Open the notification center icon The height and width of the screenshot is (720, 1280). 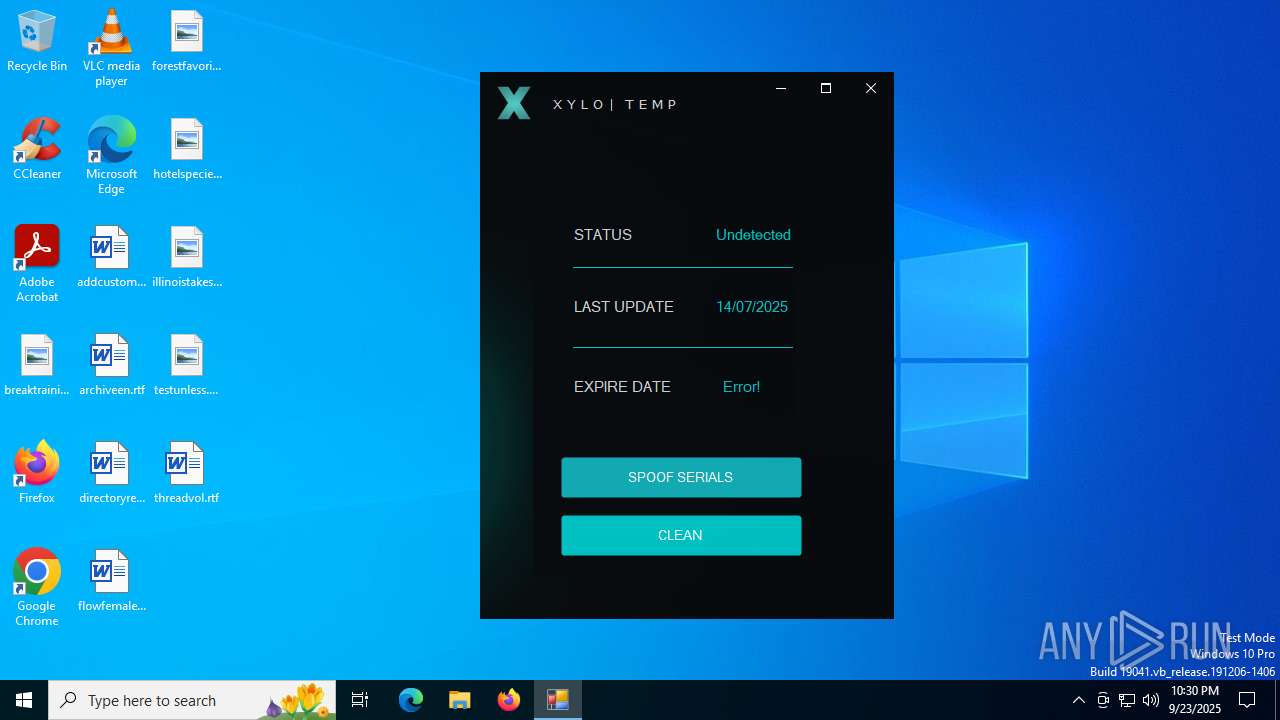1247,700
